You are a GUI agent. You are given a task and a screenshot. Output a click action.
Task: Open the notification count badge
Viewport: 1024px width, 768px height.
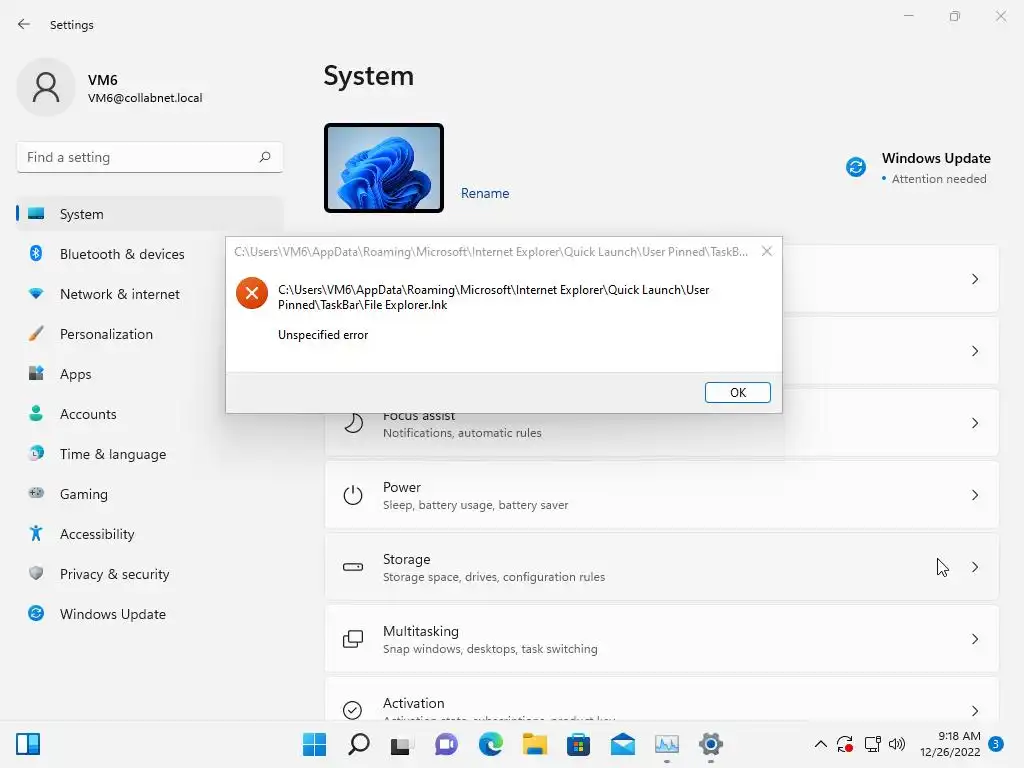[x=995, y=744]
